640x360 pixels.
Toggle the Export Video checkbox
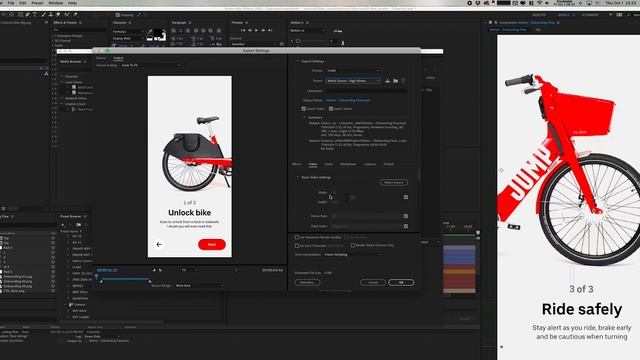(x=304, y=109)
